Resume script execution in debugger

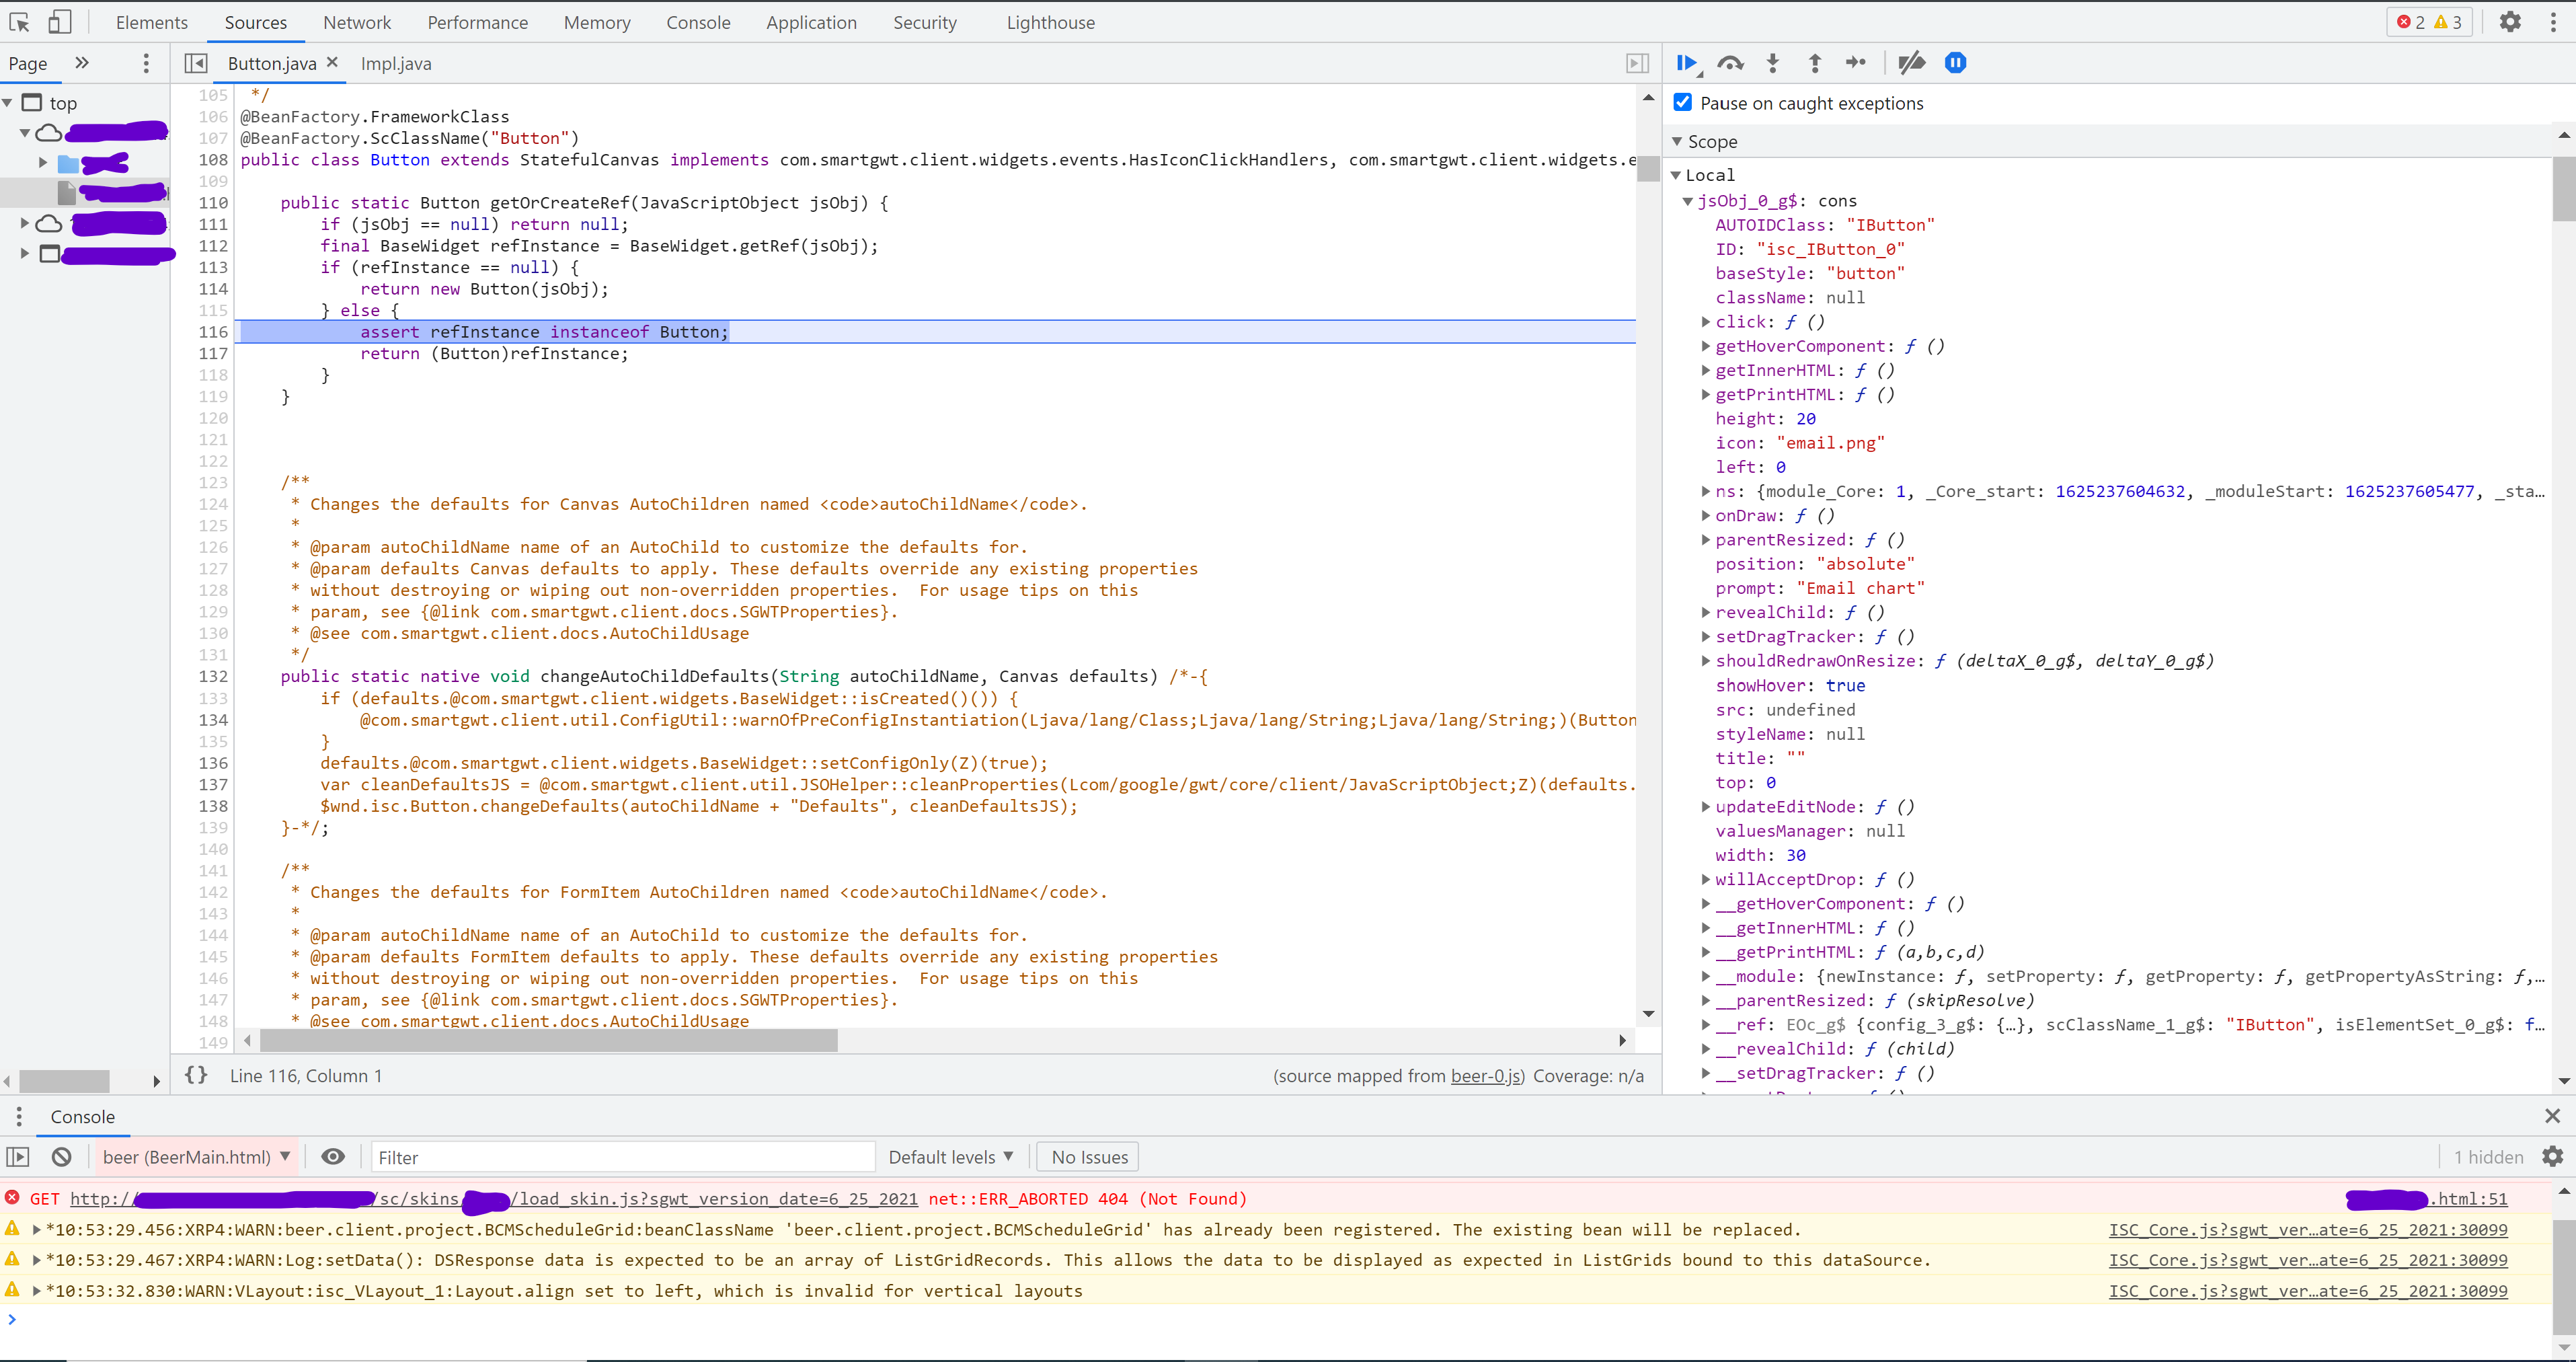[1686, 63]
